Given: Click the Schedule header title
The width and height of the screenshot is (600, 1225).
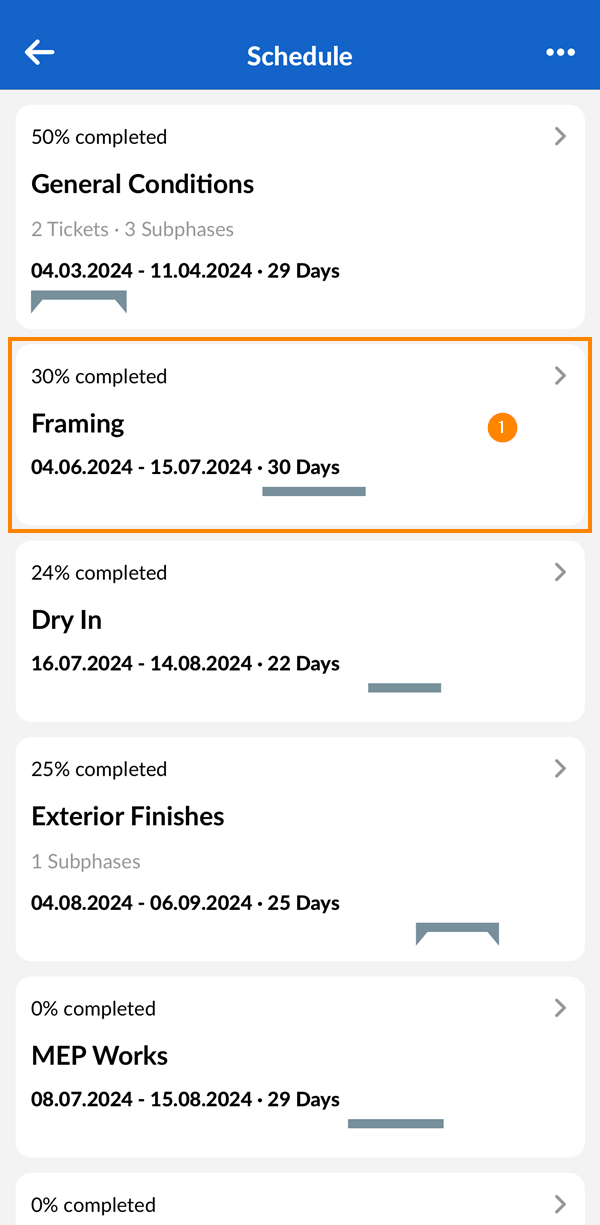Looking at the screenshot, I should pyautogui.click(x=300, y=56).
